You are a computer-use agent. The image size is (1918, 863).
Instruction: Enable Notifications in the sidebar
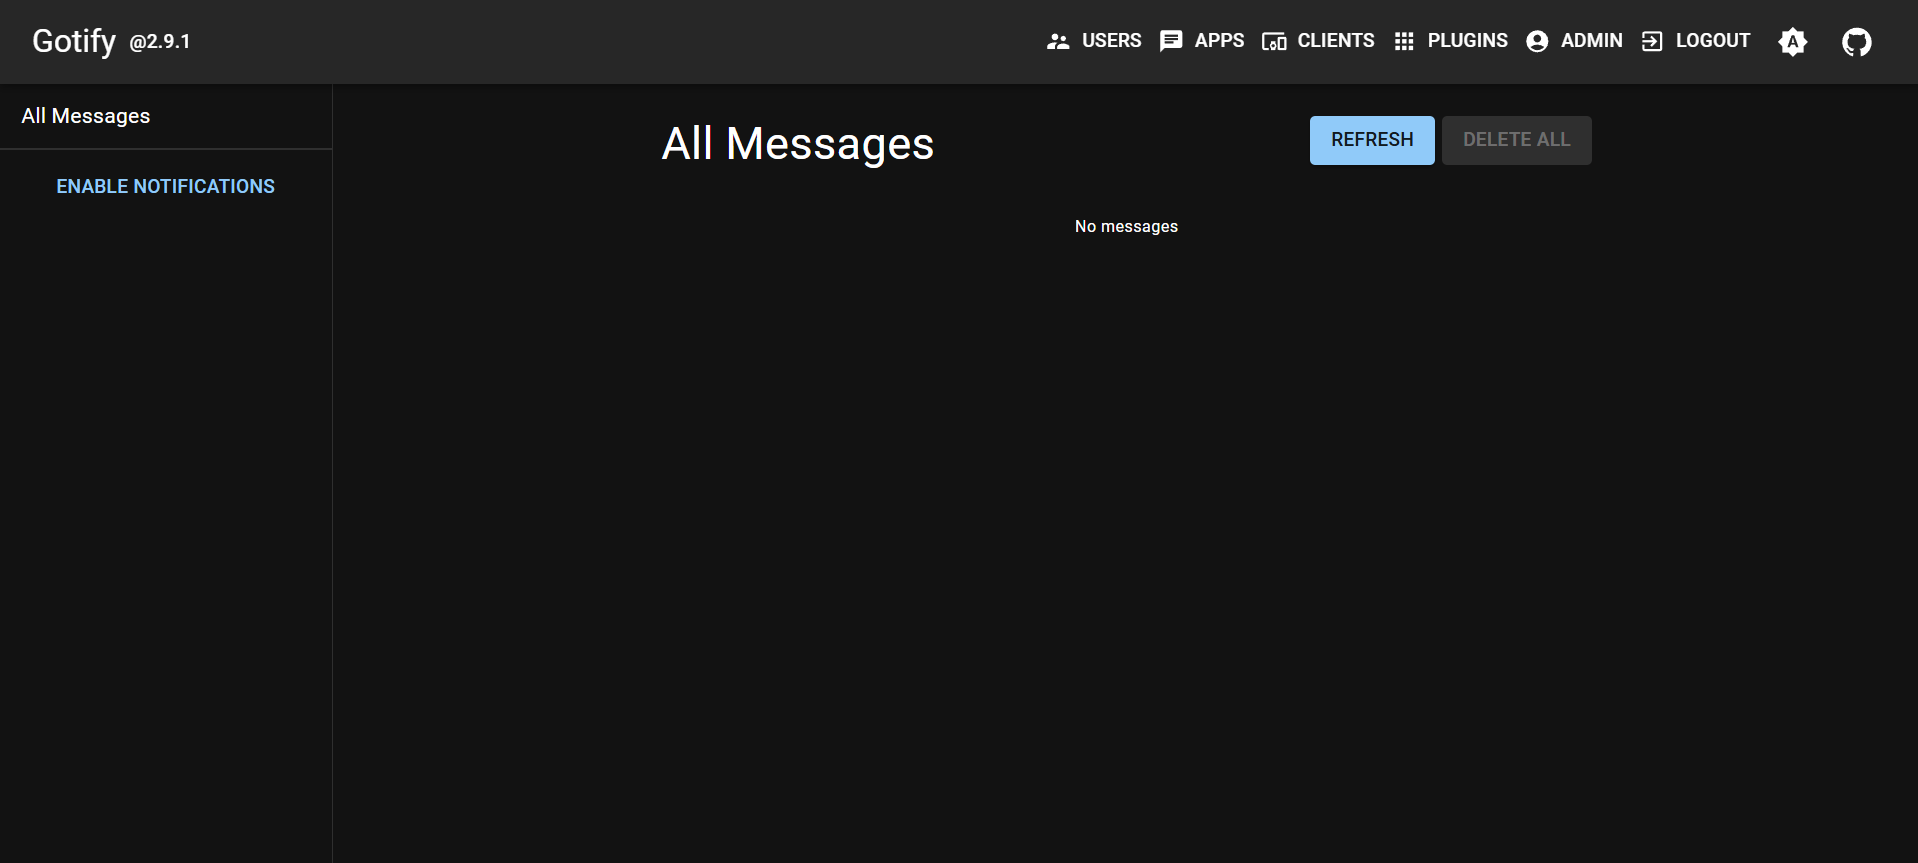[166, 187]
